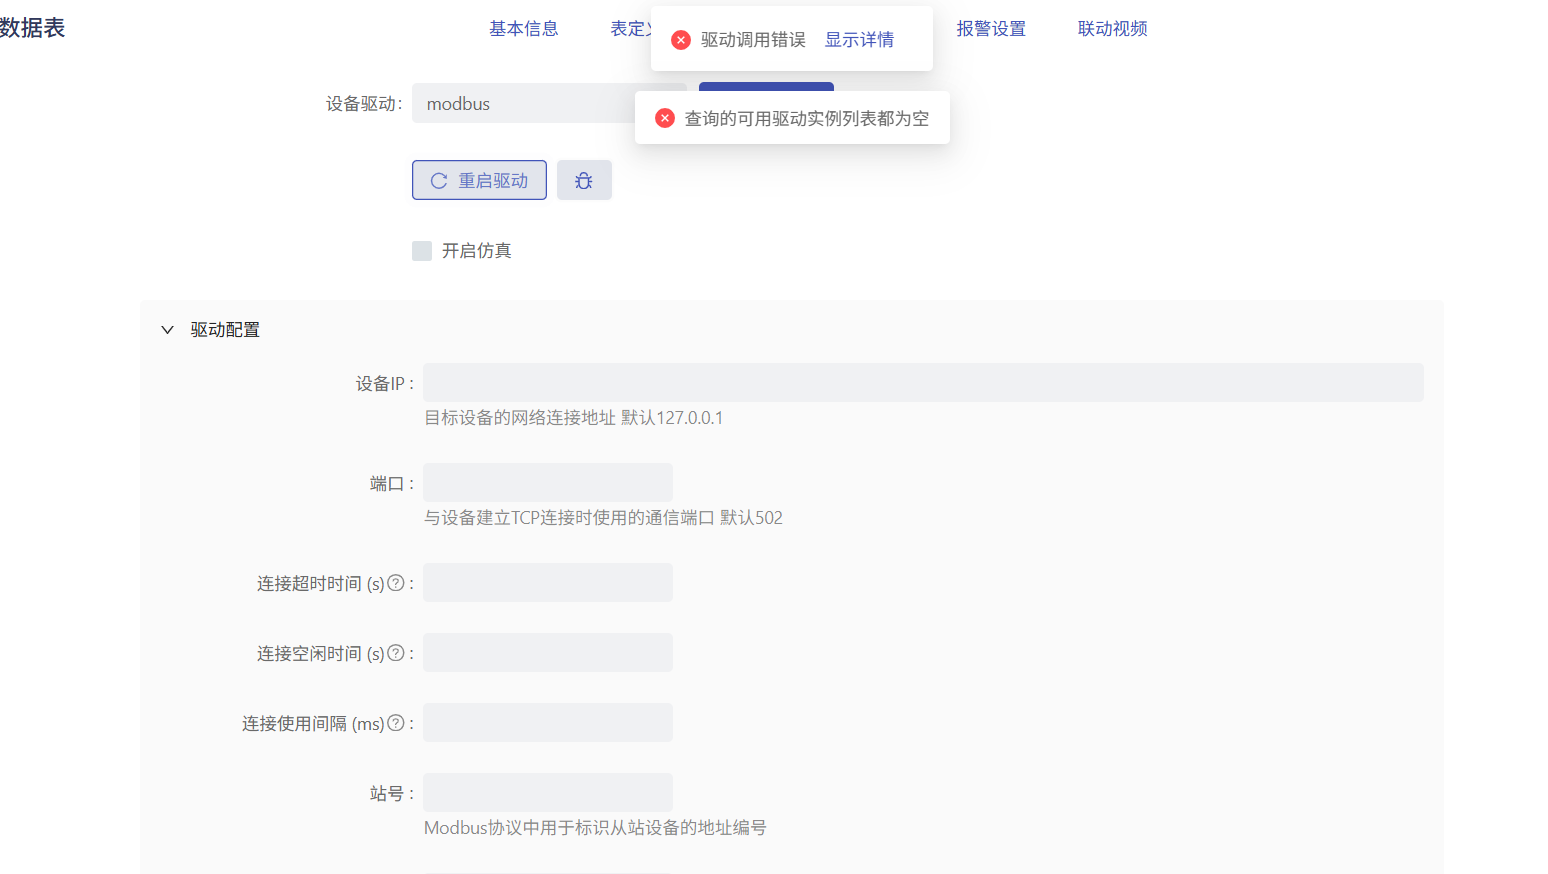Open the partially hidden 表定义 tab
Screen dimensions: 1548x874
630,29
